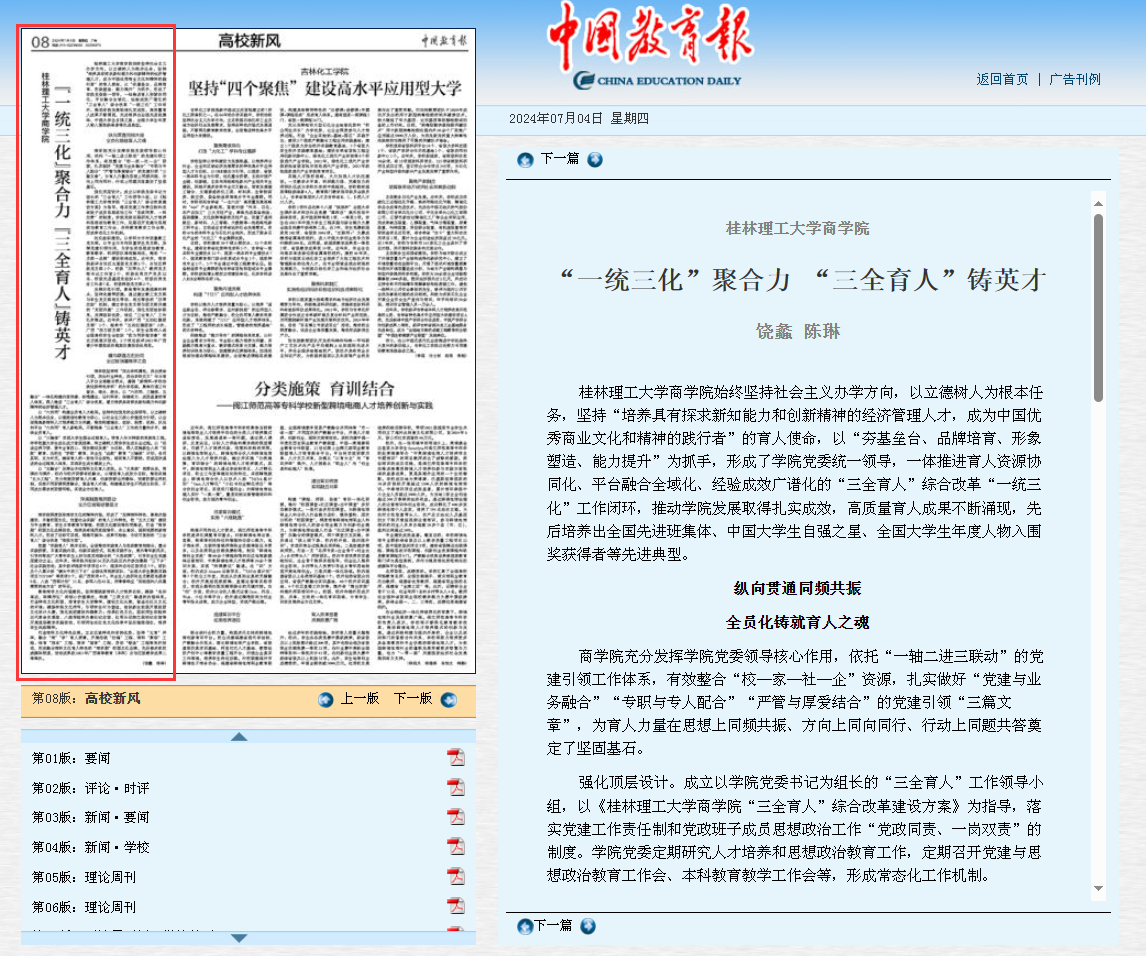Open the PDF icon for 第06版 理论周刊
Viewport: 1146px width, 956px height.
coord(456,907)
